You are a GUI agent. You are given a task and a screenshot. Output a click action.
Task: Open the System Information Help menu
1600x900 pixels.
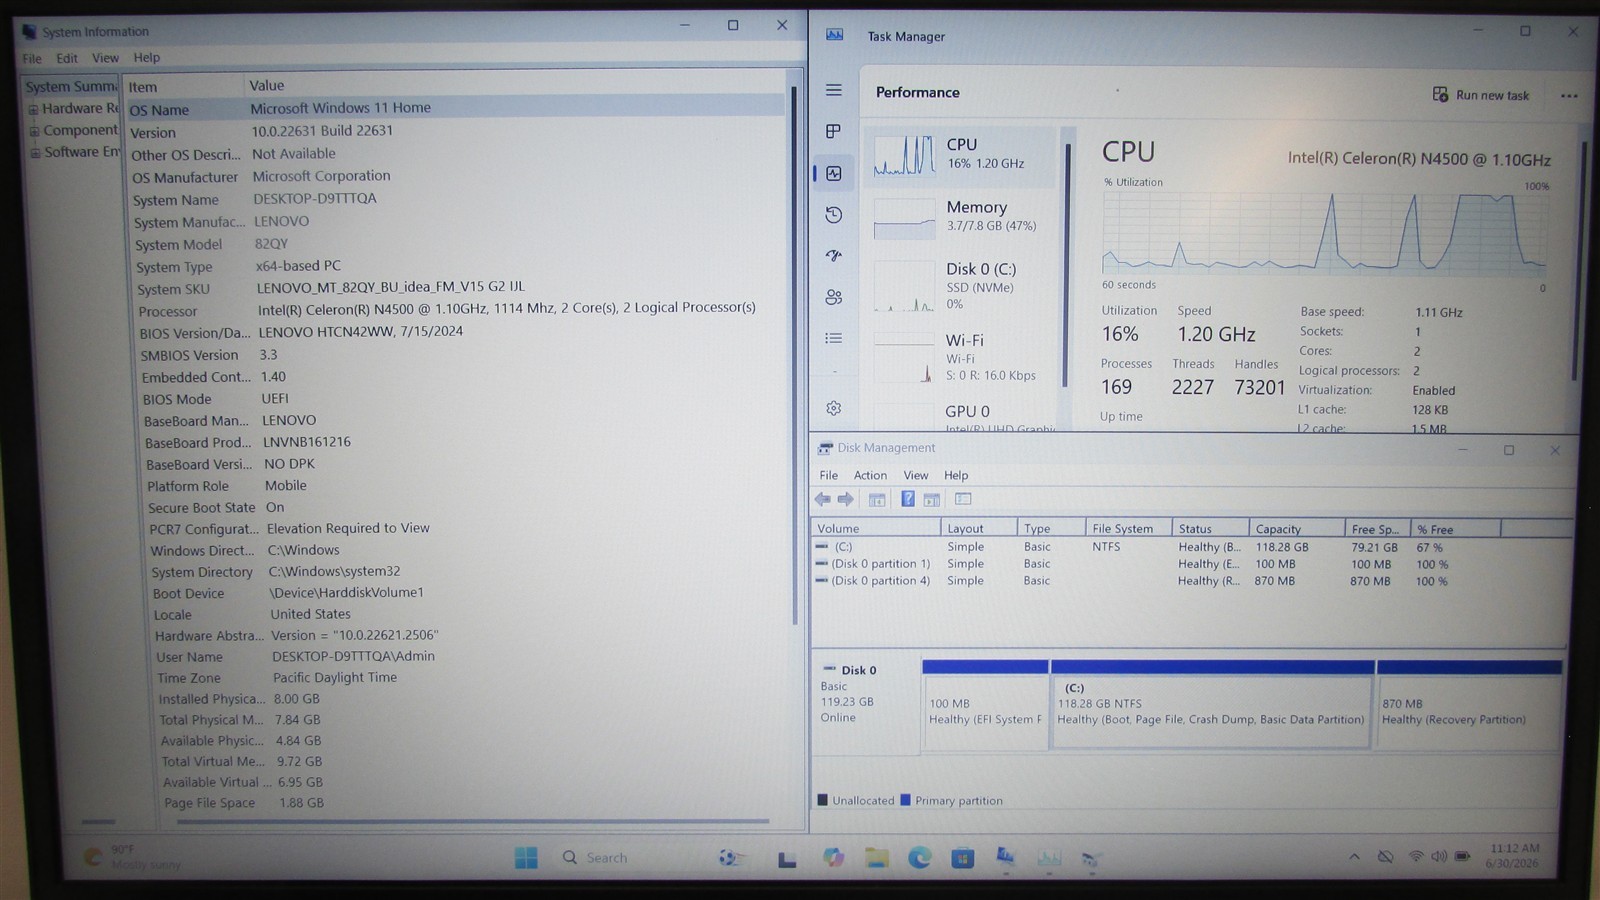coord(147,57)
